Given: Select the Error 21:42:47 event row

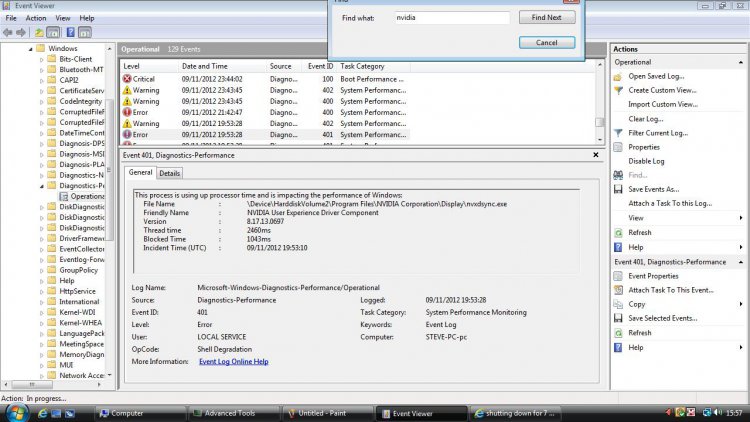Looking at the screenshot, I should [x=265, y=112].
